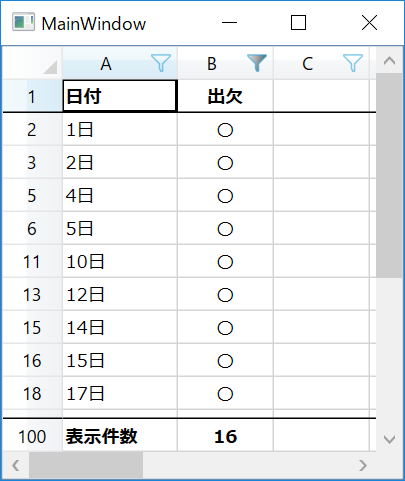This screenshot has width=405, height=481.
Task: Select the cell showing count 16
Action: tap(225, 435)
